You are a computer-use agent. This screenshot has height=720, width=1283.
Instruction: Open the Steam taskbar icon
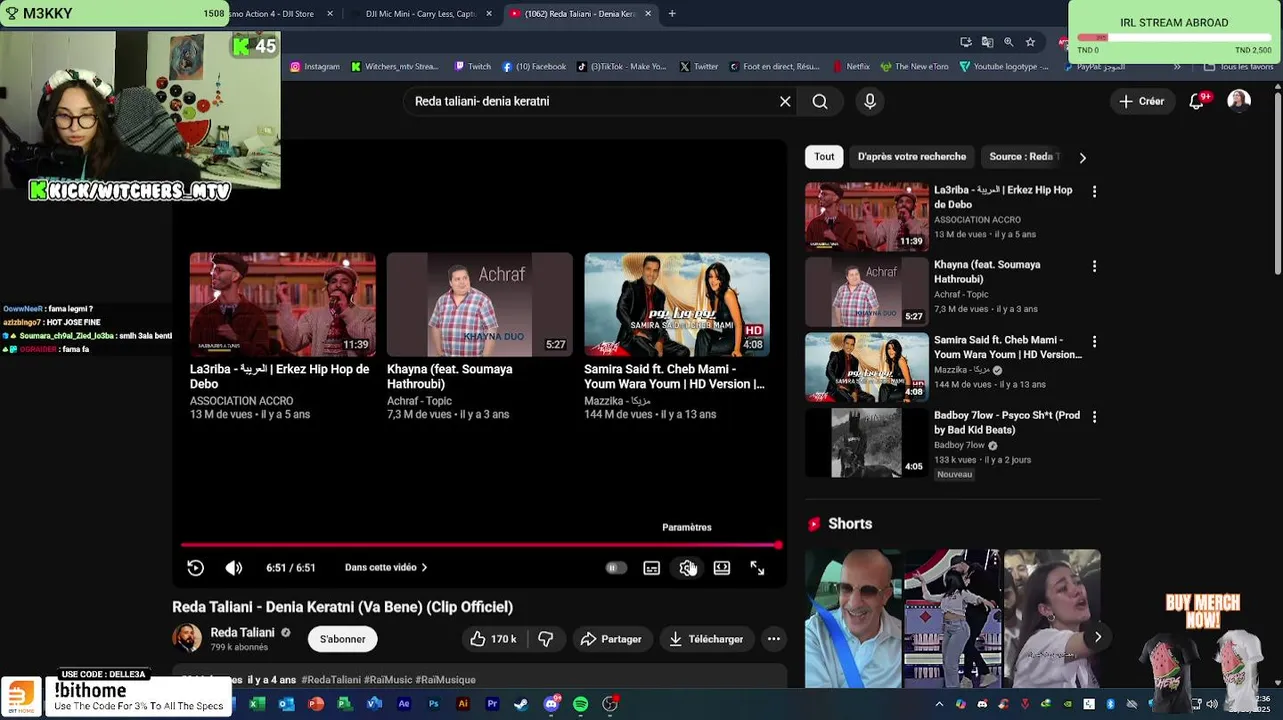(521, 704)
